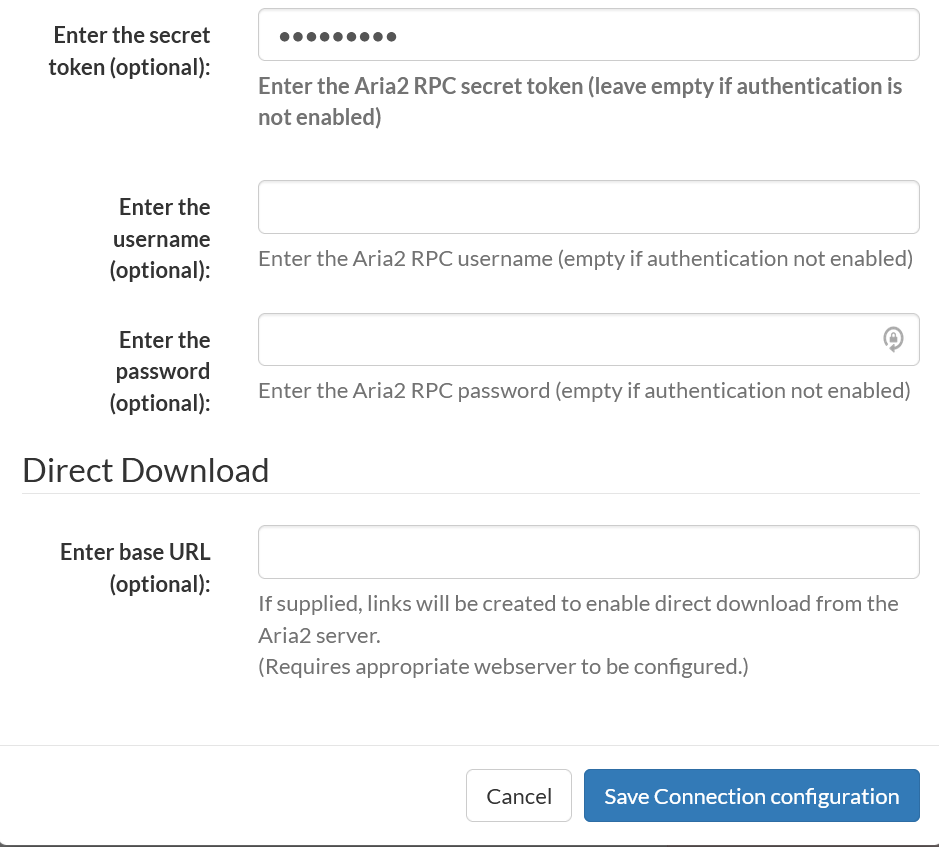This screenshot has height=847, width=939.
Task: Click the 'Enter base URL' label
Action: click(134, 567)
